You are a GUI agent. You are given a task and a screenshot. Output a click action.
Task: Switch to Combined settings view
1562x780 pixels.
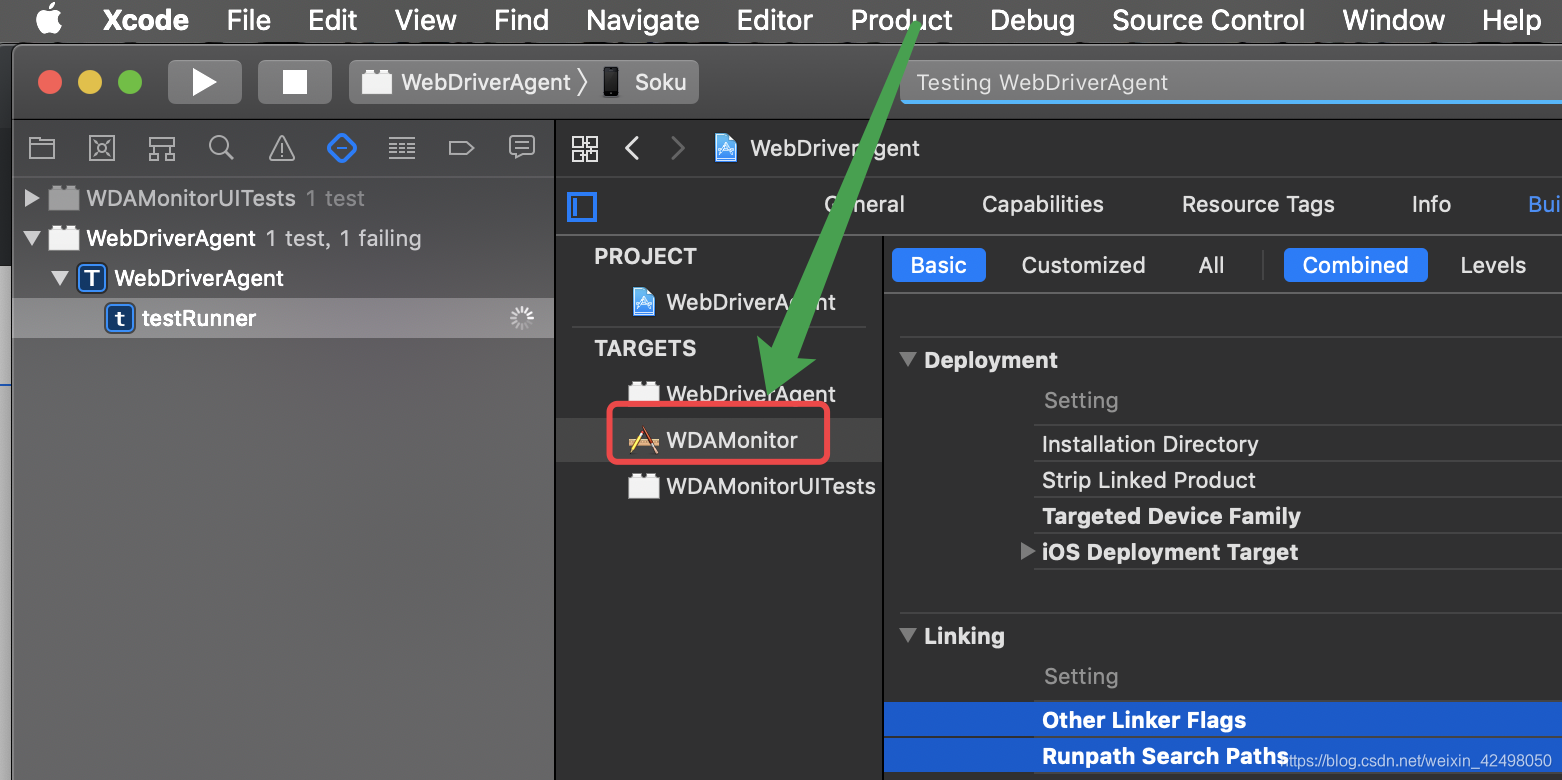(x=1356, y=265)
